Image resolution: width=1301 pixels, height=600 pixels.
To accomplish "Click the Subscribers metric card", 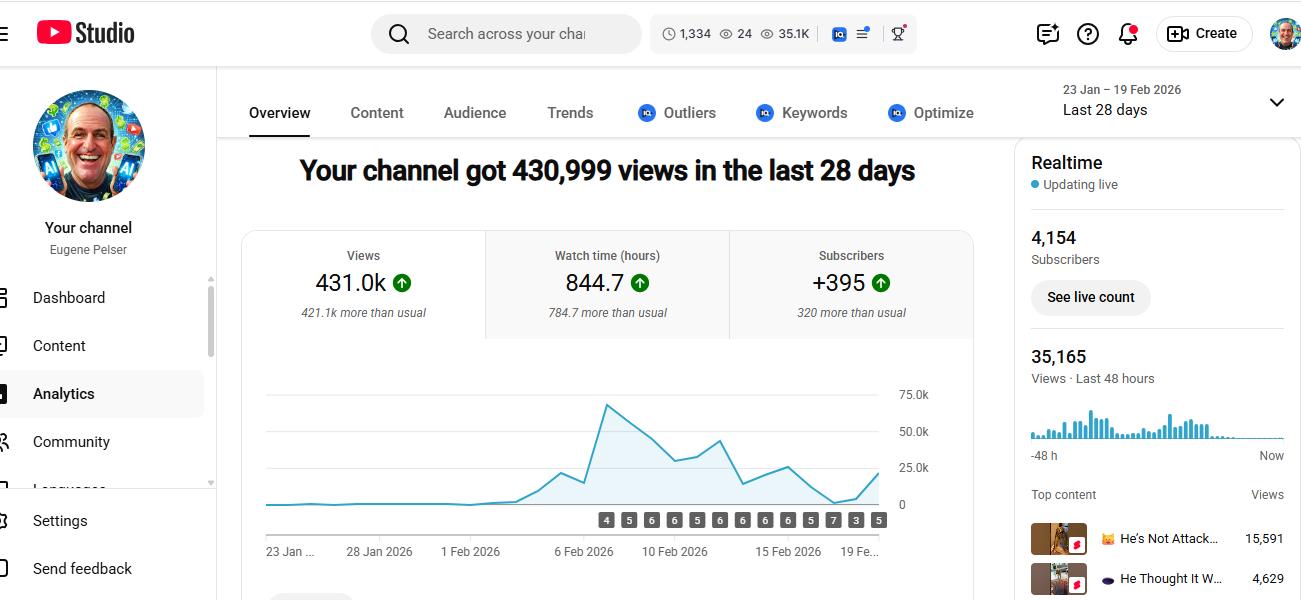I will [x=851, y=285].
